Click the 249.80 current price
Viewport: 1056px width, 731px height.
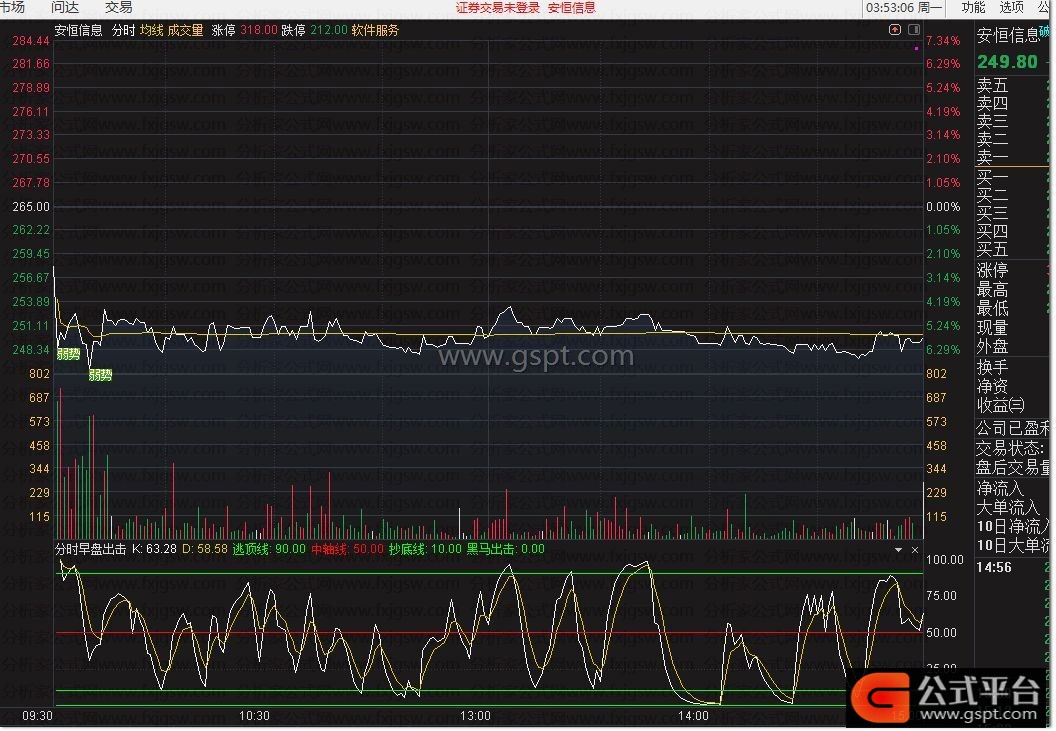click(x=1008, y=62)
